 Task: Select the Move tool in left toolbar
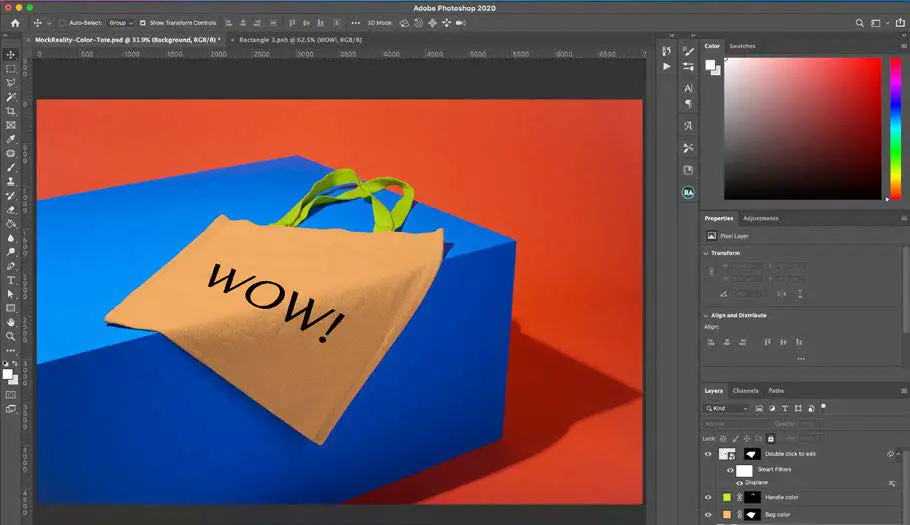[x=10, y=55]
